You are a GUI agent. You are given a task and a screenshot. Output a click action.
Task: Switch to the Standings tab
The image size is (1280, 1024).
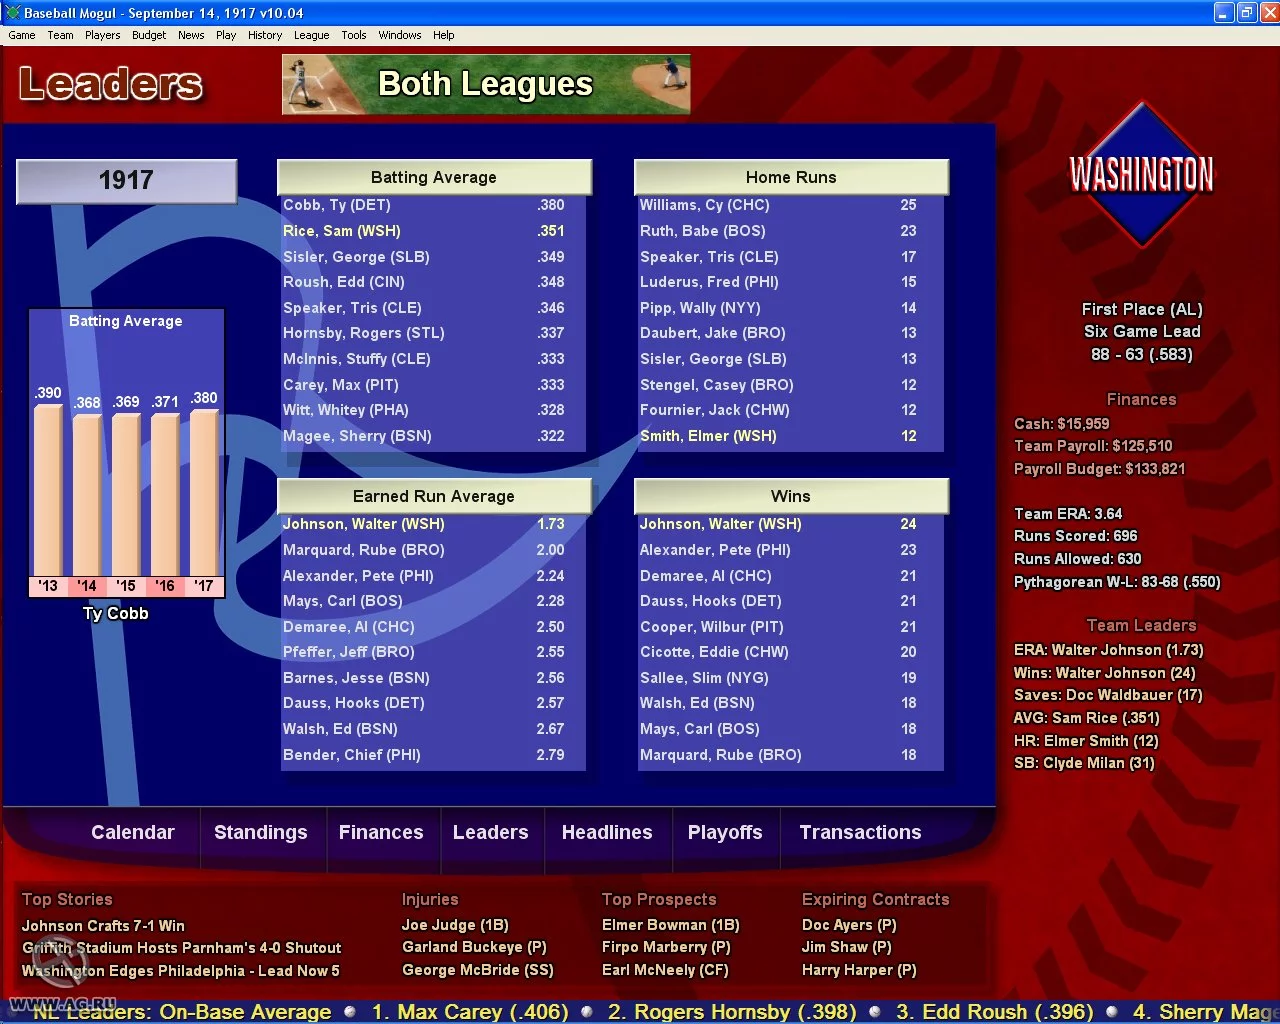pyautogui.click(x=261, y=832)
